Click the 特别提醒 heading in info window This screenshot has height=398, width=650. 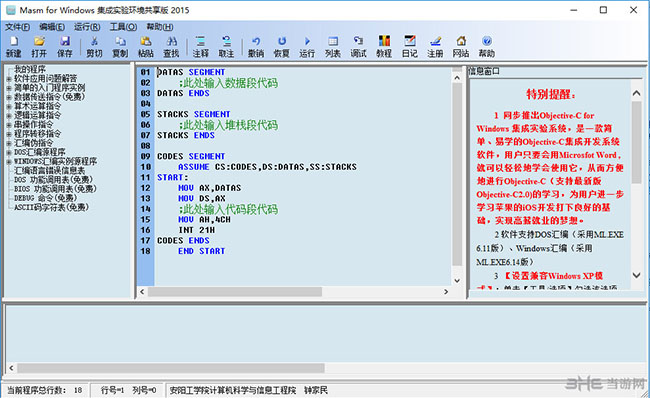551,94
